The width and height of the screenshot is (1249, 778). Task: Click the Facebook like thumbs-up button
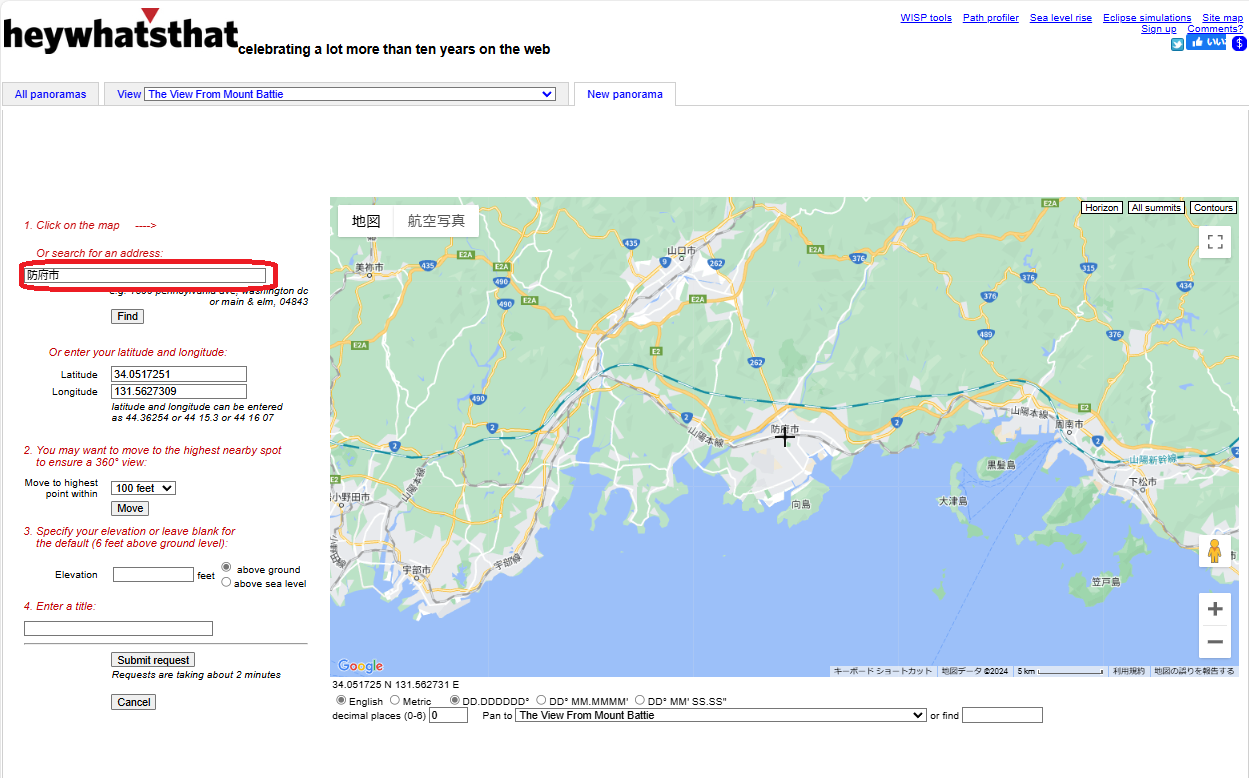1206,43
